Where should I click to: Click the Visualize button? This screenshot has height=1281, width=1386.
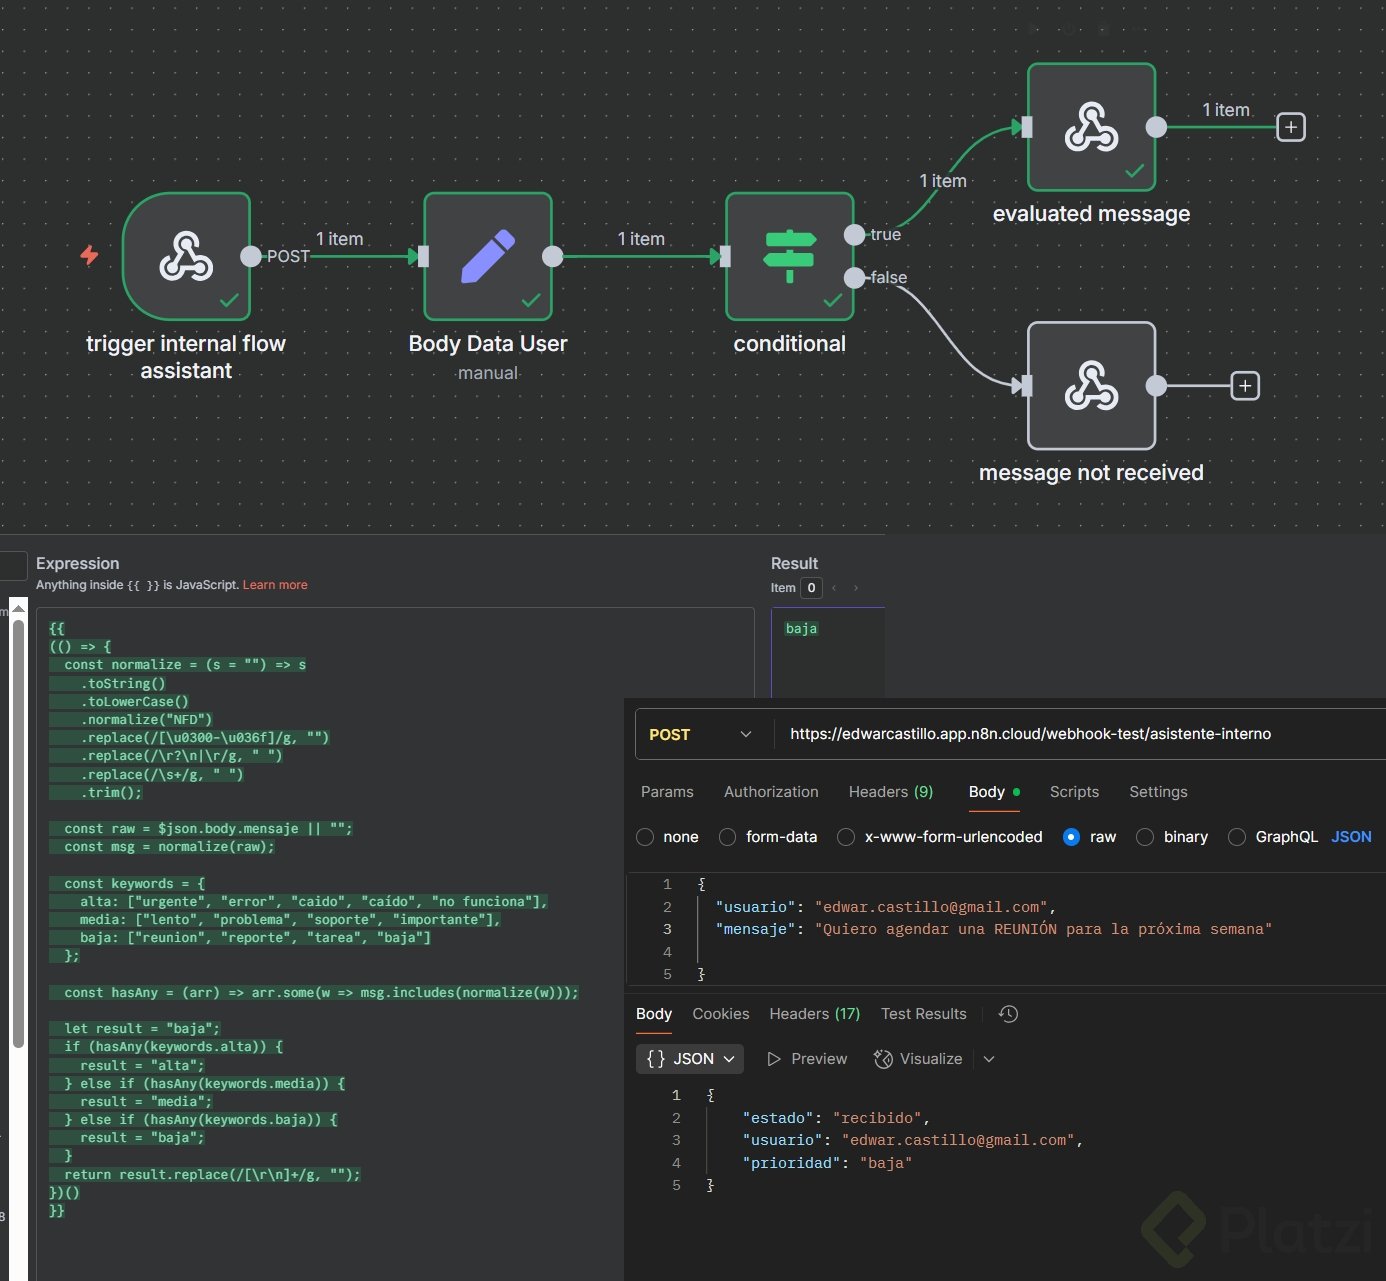point(918,1059)
